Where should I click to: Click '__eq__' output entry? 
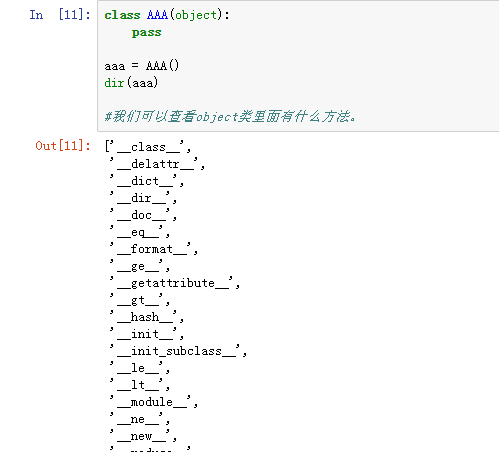point(139,232)
